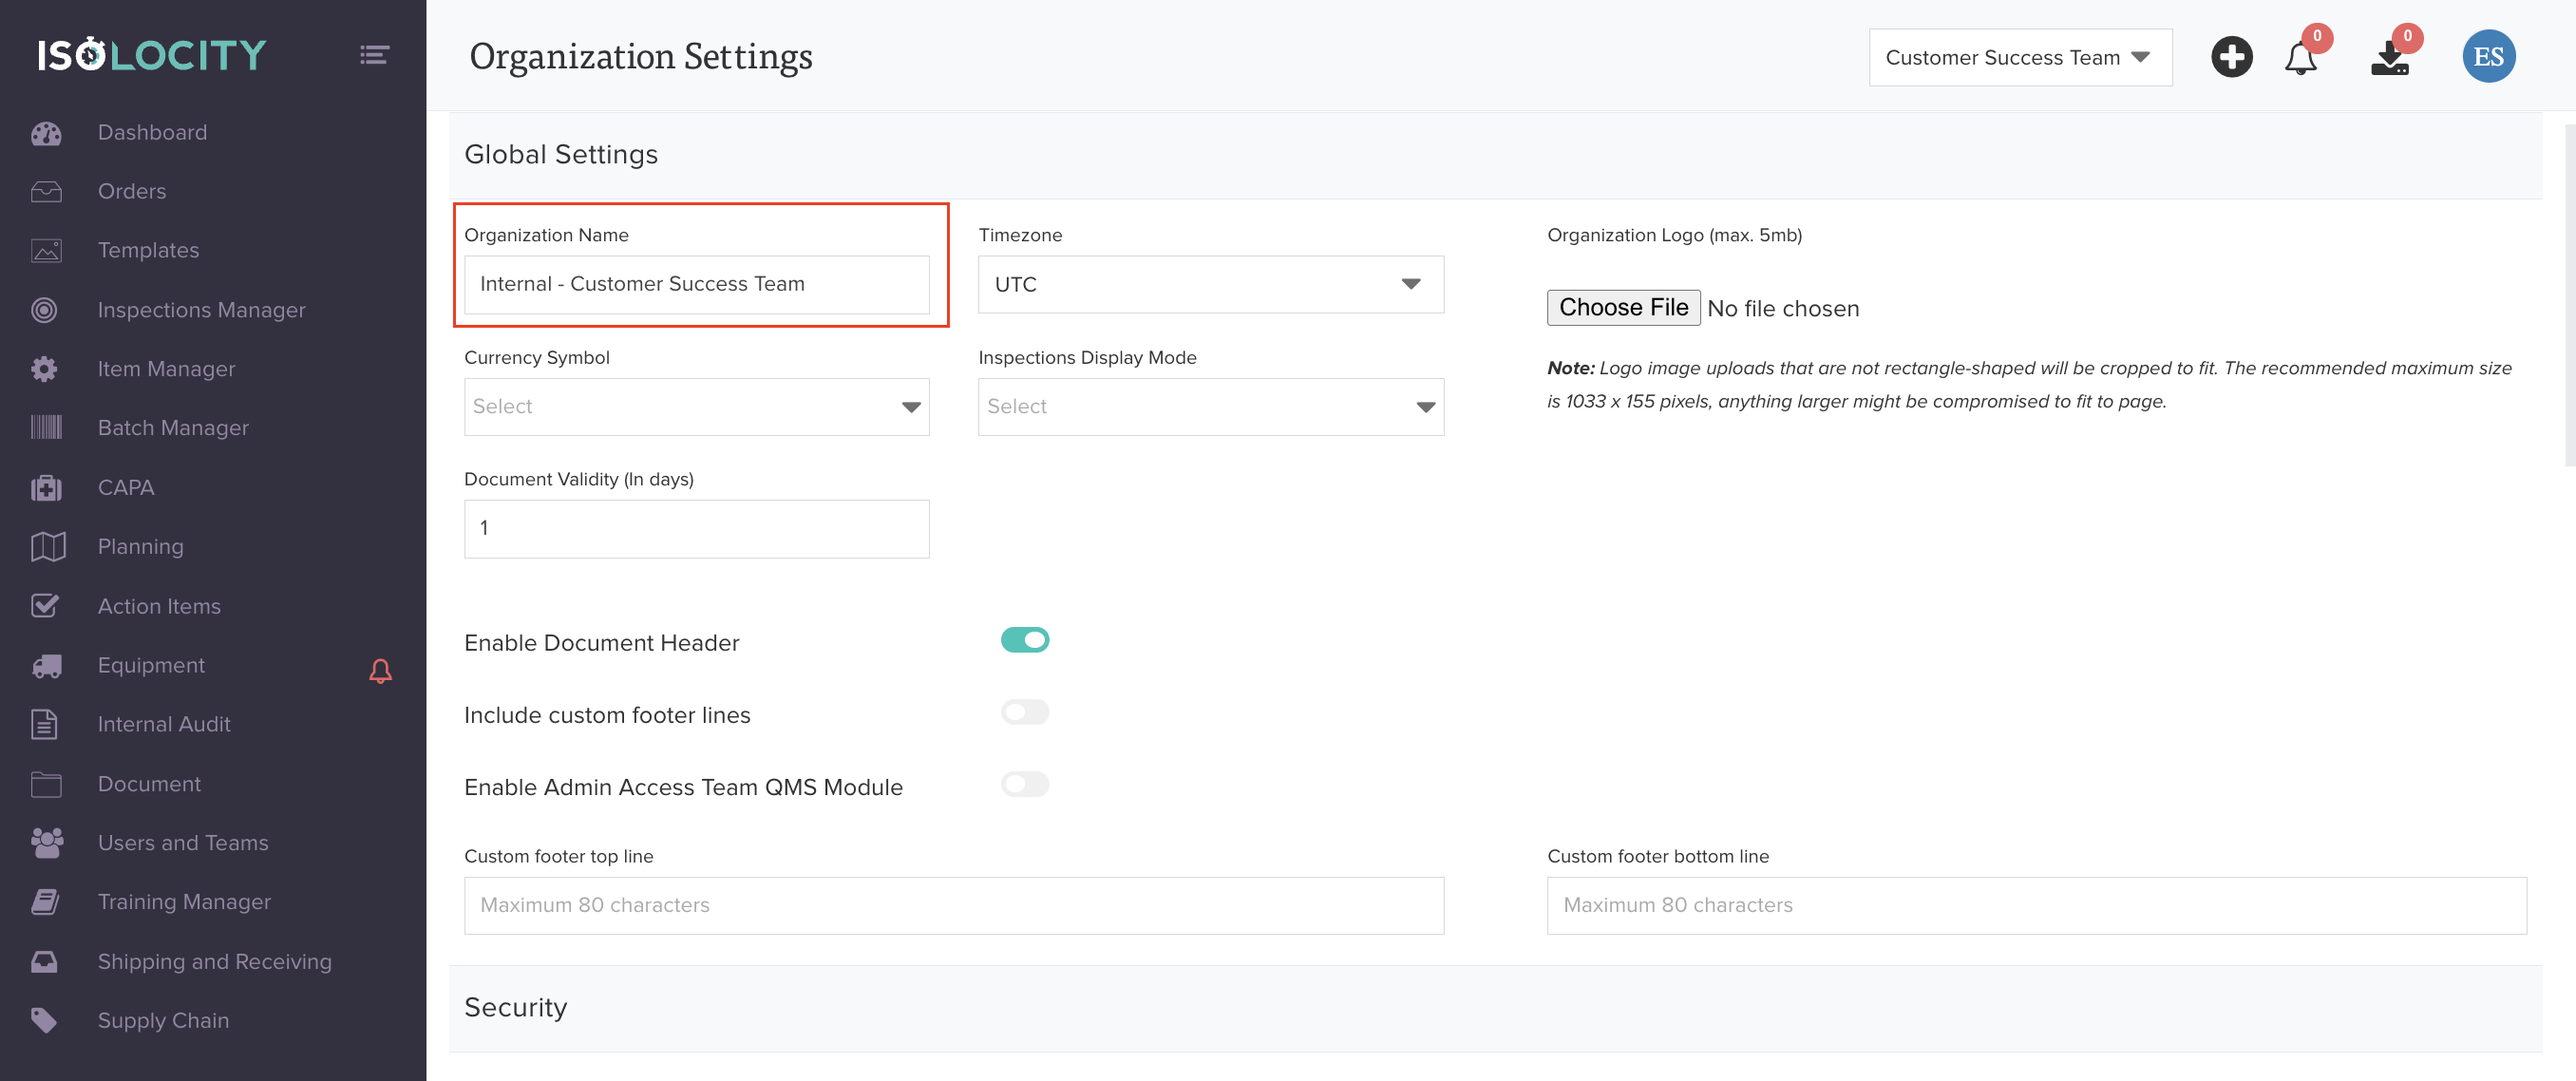The image size is (2576, 1081).
Task: Click the sidebar collapse hamburger icon
Action: click(374, 55)
